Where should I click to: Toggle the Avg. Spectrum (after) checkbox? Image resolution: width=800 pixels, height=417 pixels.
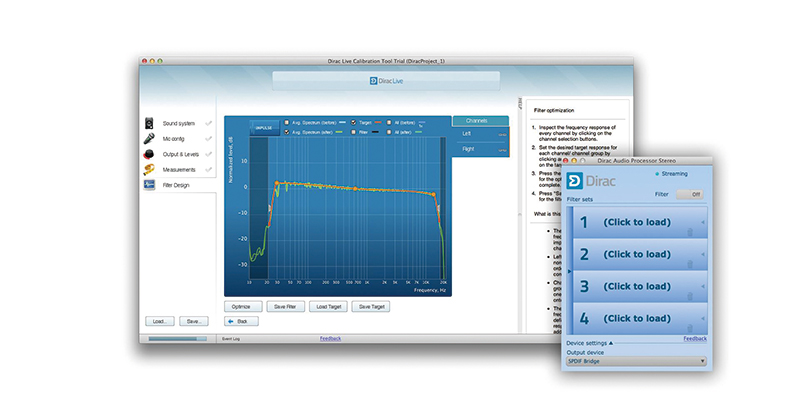coord(286,131)
